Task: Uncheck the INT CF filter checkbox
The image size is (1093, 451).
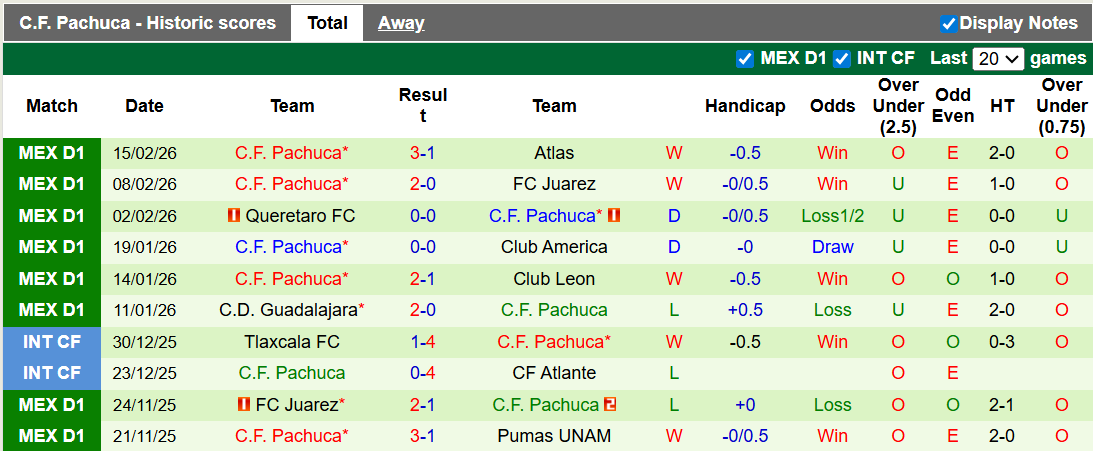Action: click(x=842, y=58)
